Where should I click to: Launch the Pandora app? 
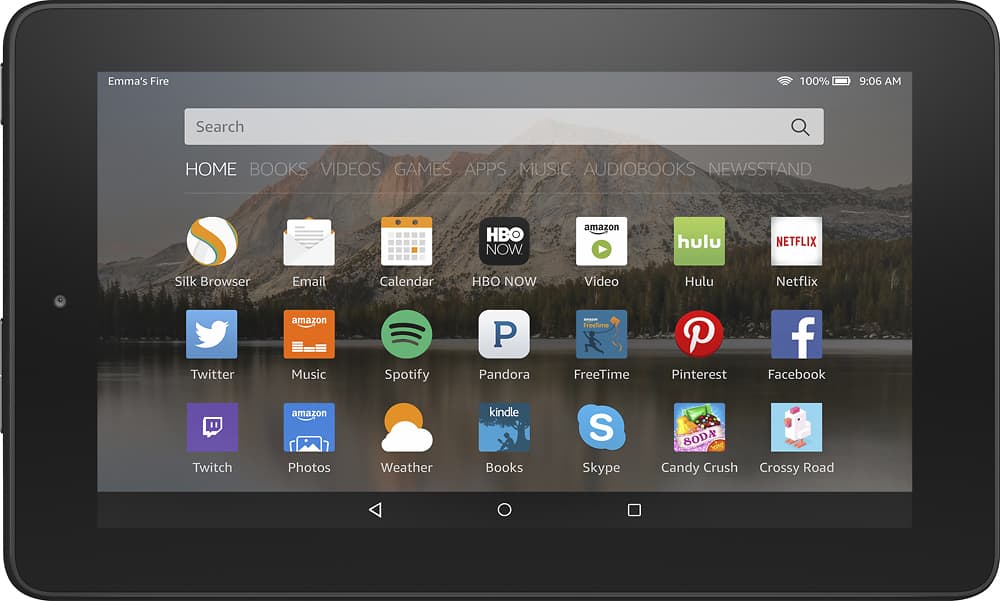pos(504,334)
